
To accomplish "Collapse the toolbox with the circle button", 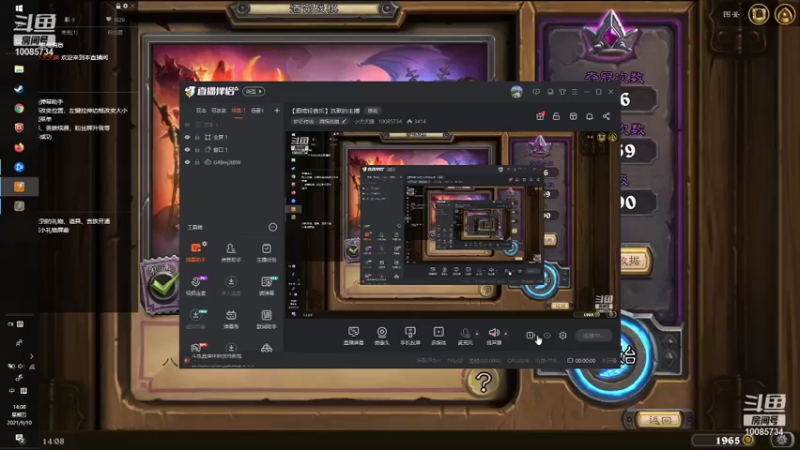I will point(273,227).
